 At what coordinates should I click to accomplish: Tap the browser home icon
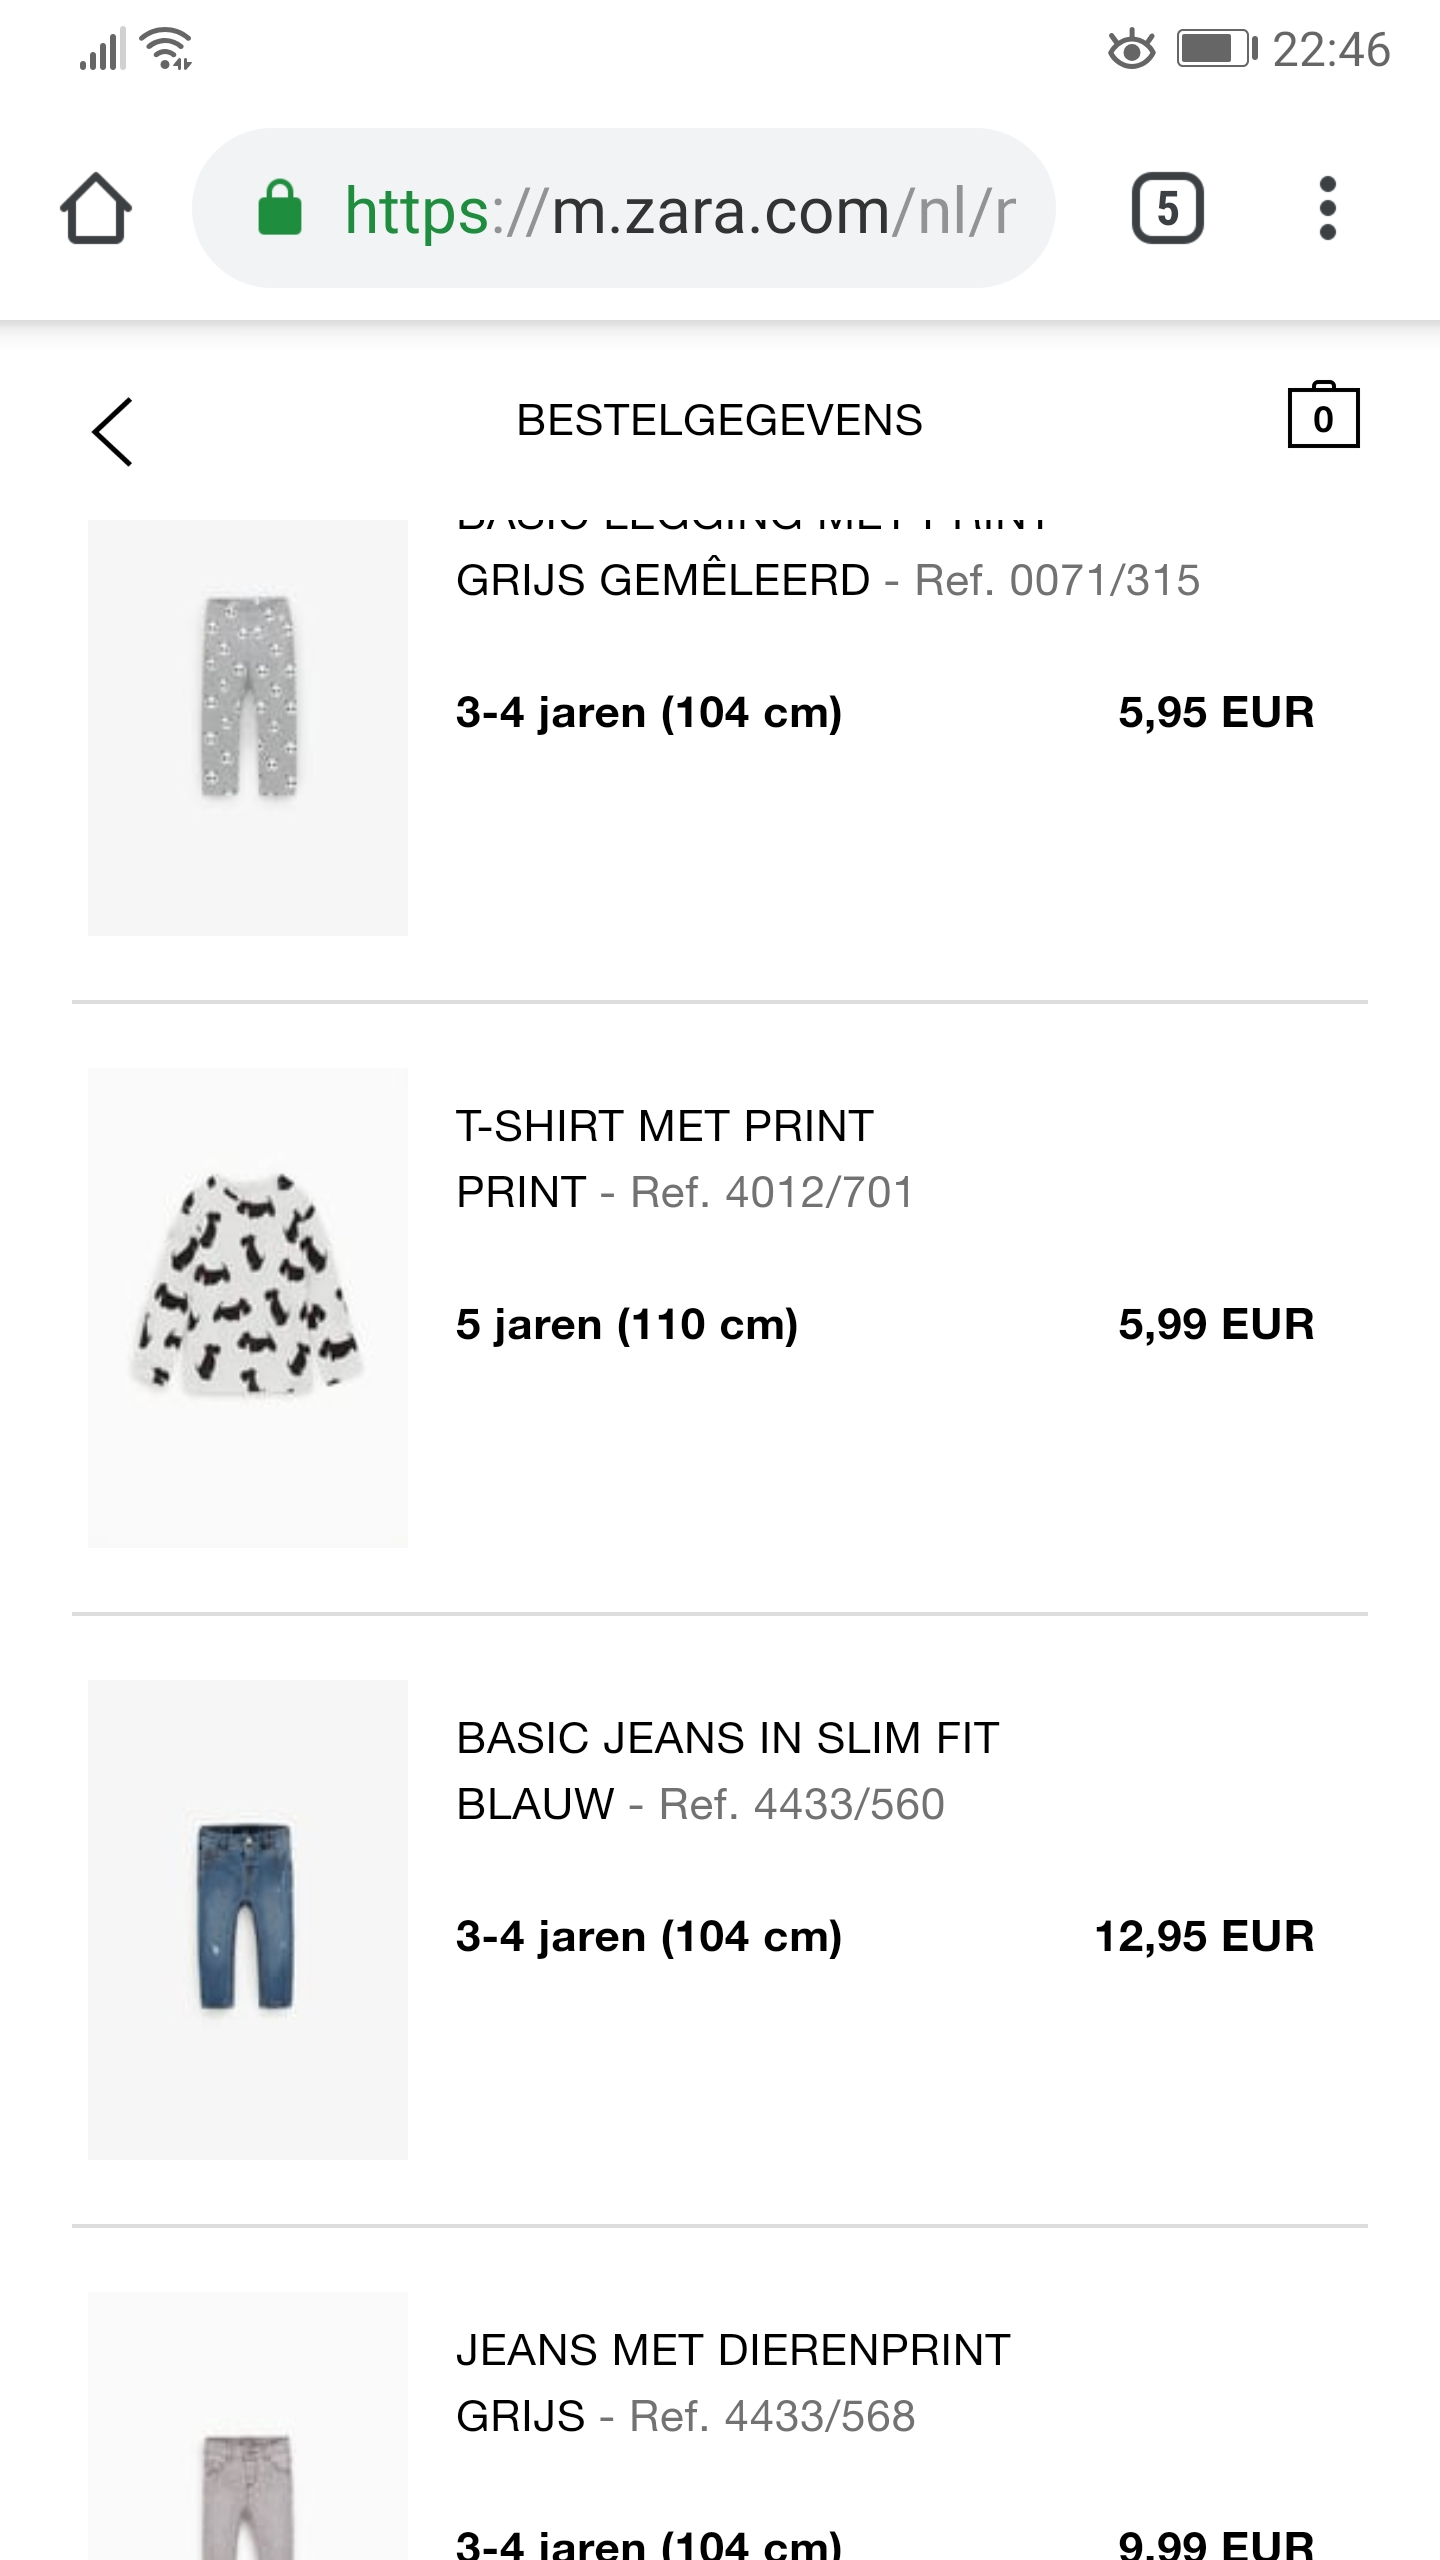click(96, 209)
